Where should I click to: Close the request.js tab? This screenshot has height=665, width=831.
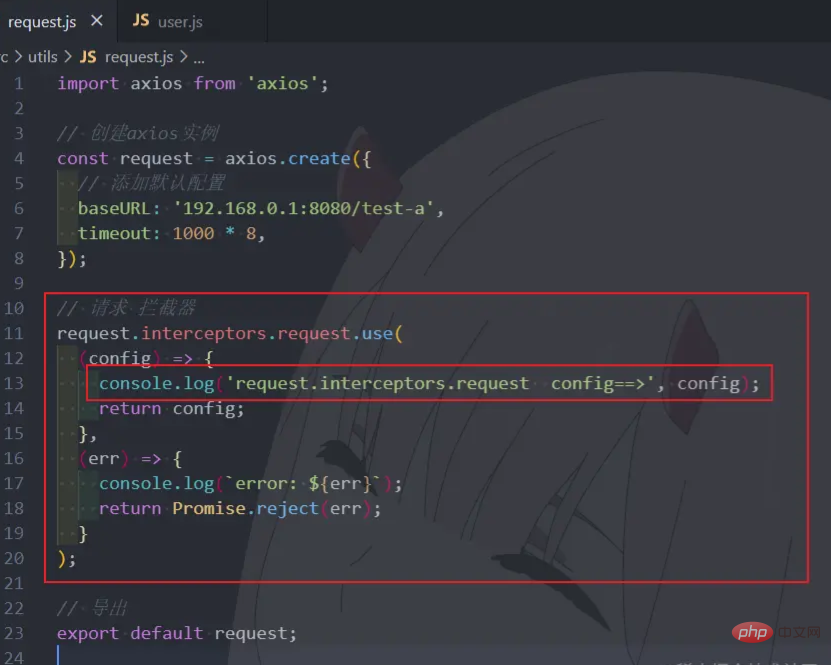96,21
